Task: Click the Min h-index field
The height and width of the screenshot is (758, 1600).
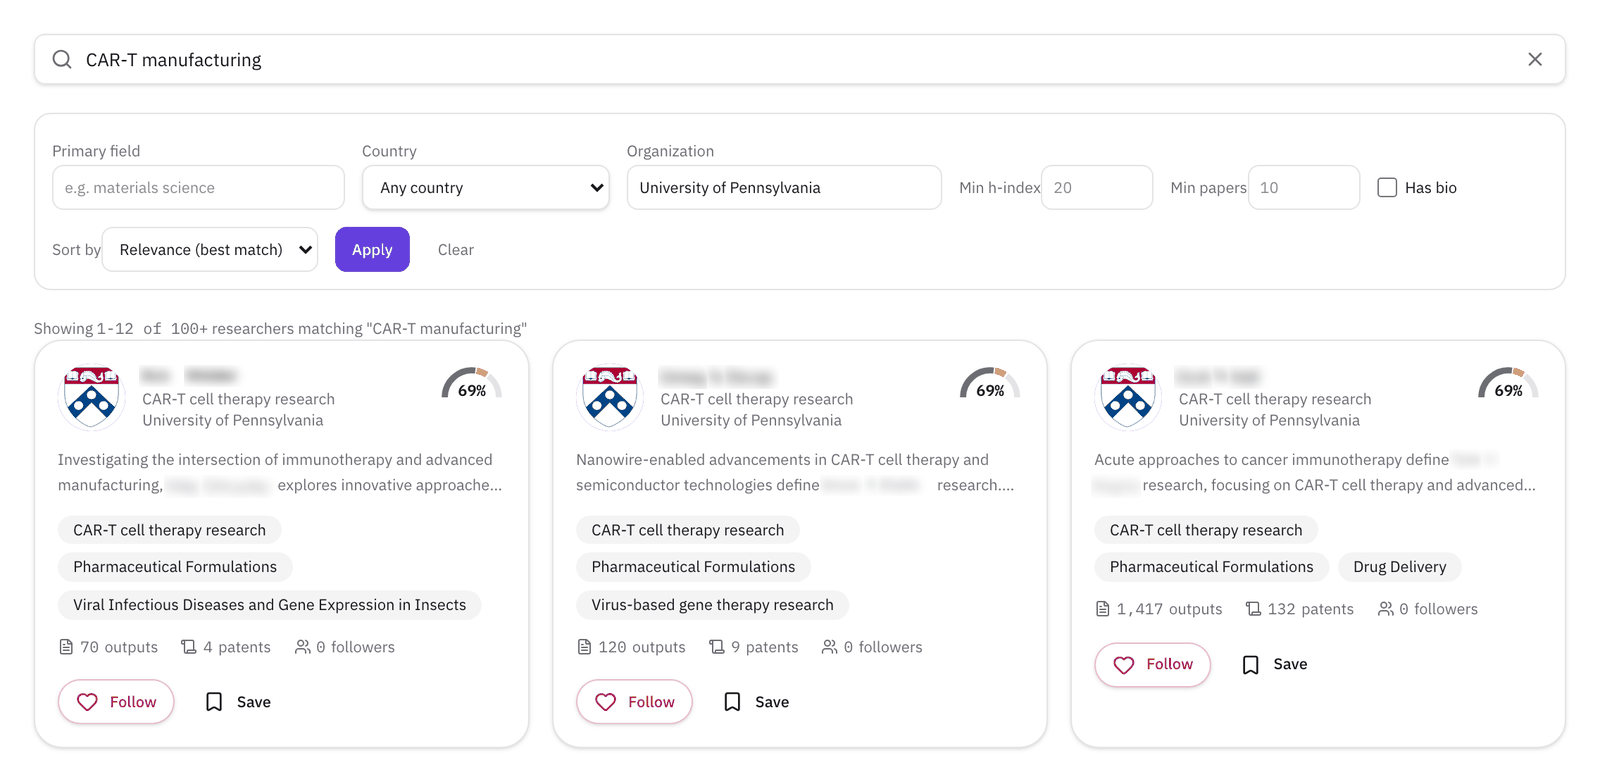Action: click(1097, 188)
